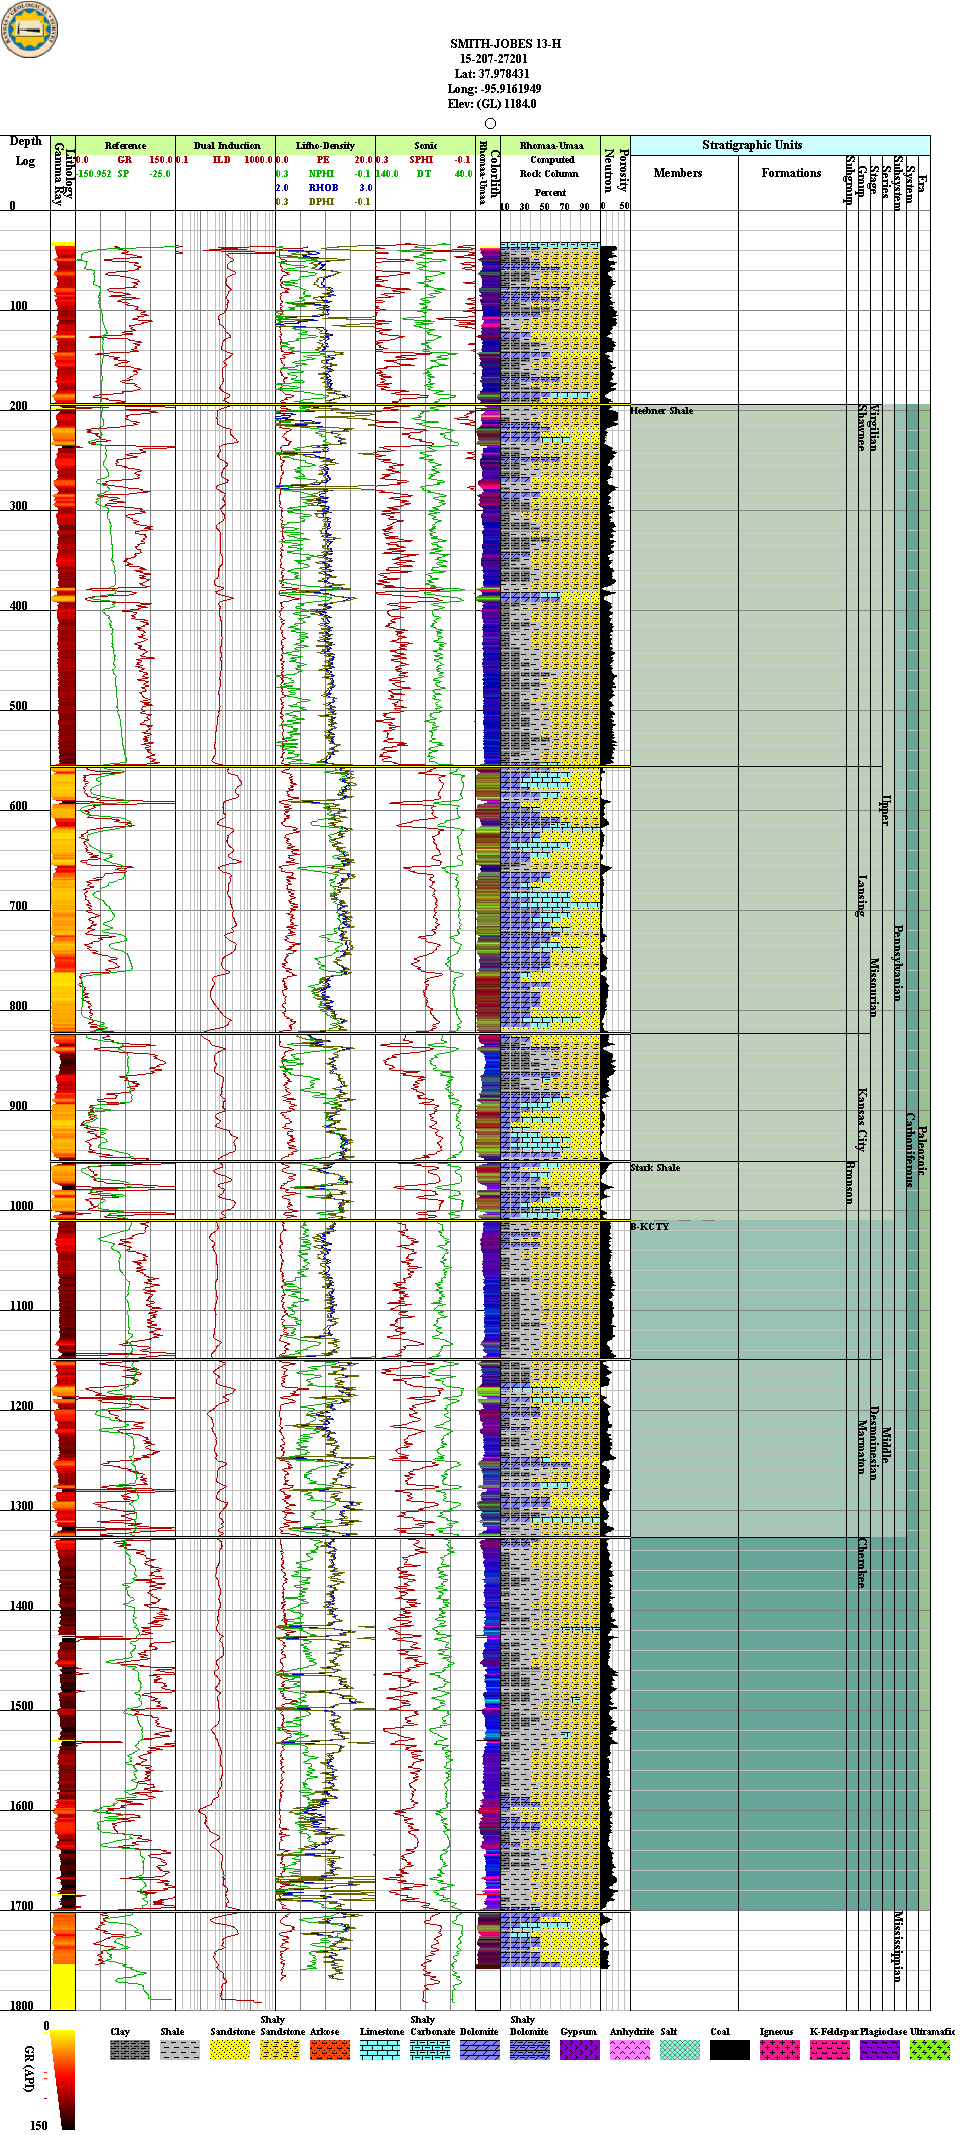Click the GR (API) color scale bar
This screenshot has height=2135, width=980.
pyautogui.click(x=62, y=2079)
